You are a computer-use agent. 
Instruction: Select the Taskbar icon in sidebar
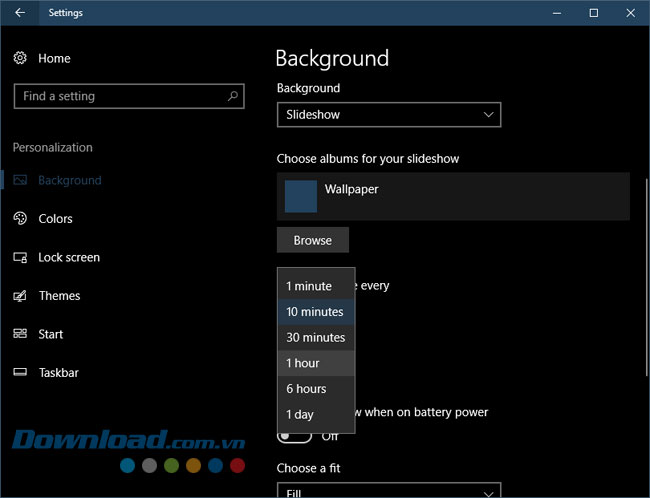click(20, 373)
